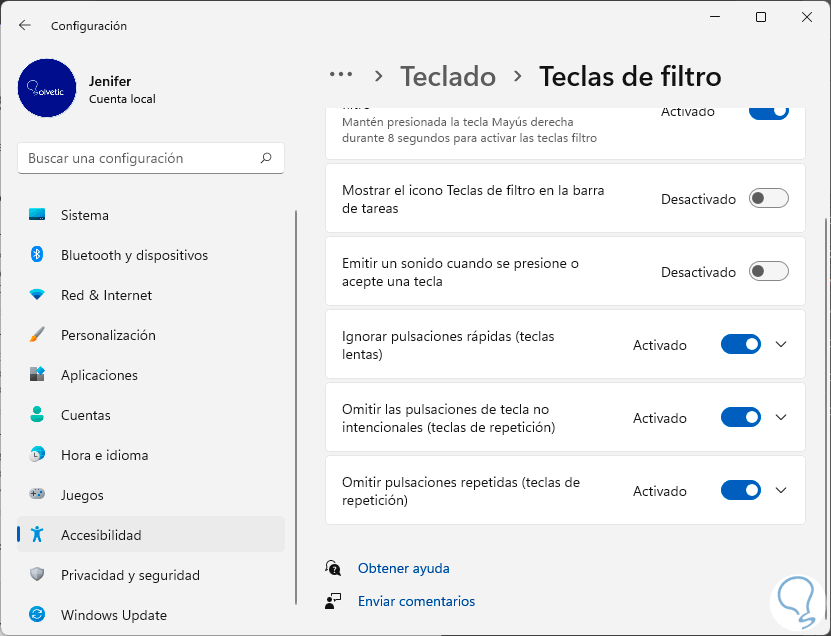Image resolution: width=831 pixels, height=636 pixels.
Task: Expand Omitir pulsaciones repetidas chevron
Action: pos(782,491)
